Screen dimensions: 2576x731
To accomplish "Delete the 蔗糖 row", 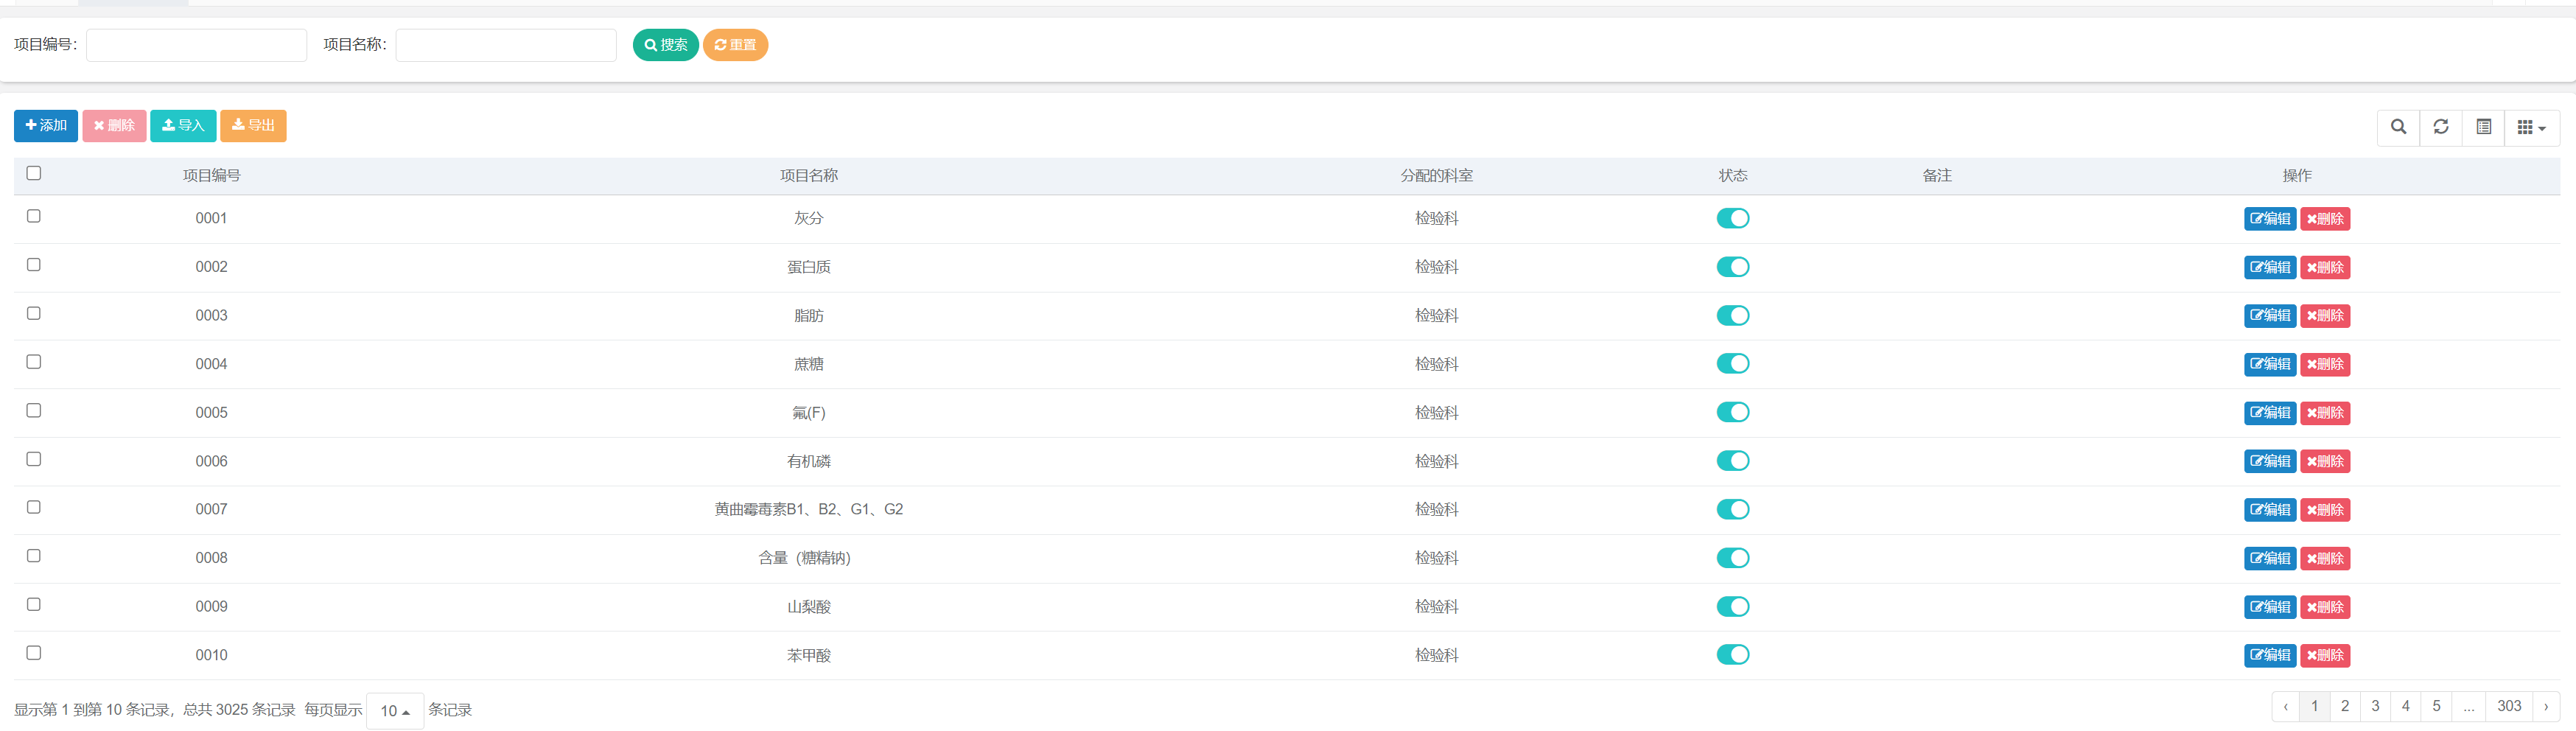I will 2325,364.
